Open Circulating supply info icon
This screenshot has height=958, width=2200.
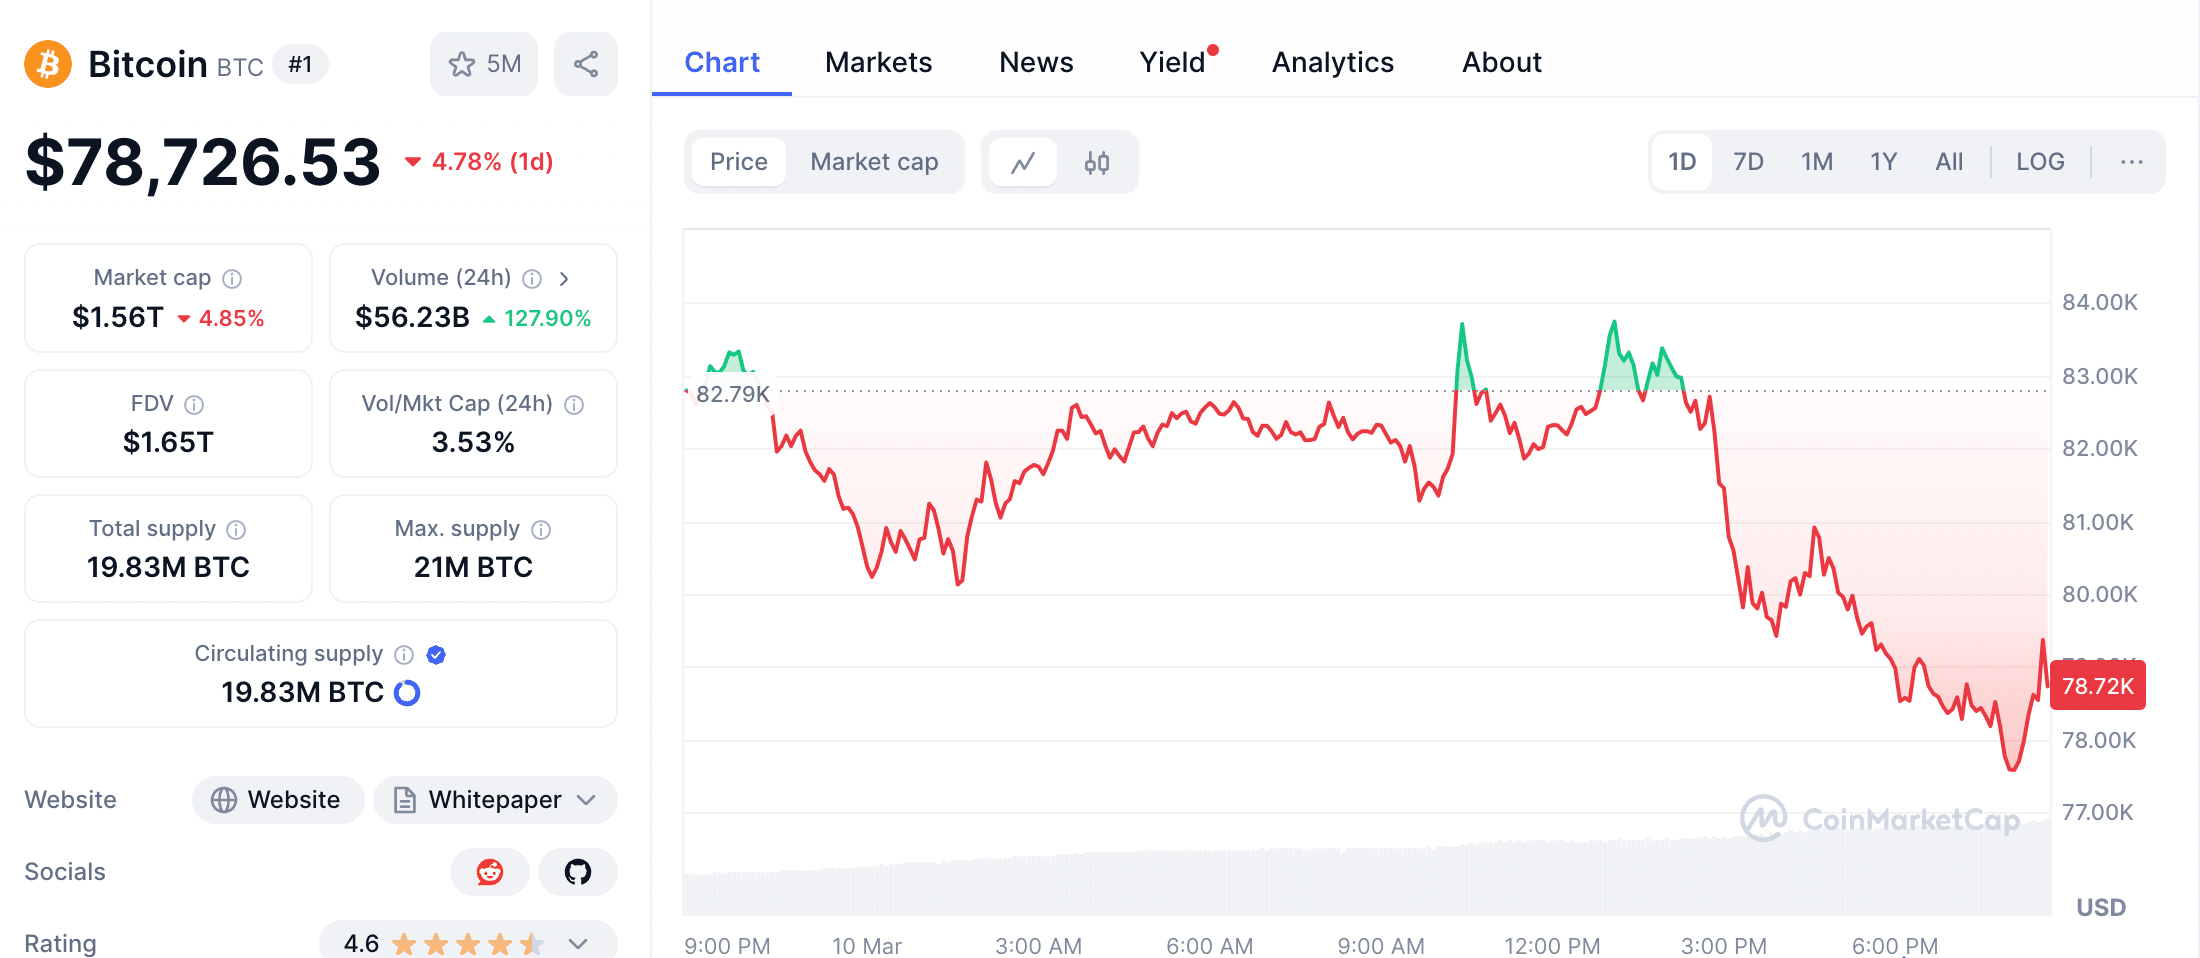404,654
